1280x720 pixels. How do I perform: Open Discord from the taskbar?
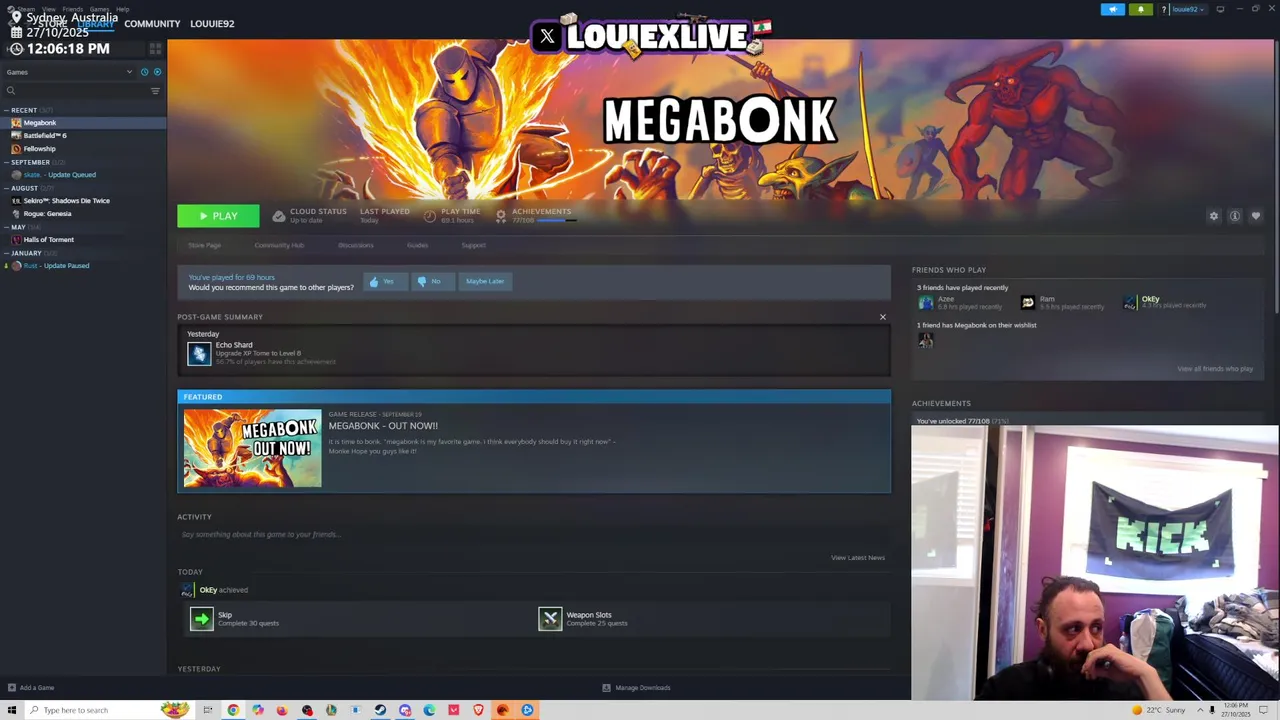click(x=405, y=710)
